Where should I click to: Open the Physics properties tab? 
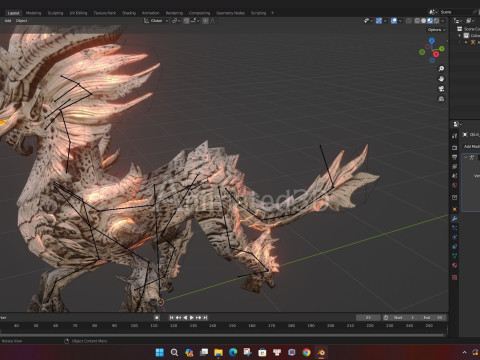[454, 237]
